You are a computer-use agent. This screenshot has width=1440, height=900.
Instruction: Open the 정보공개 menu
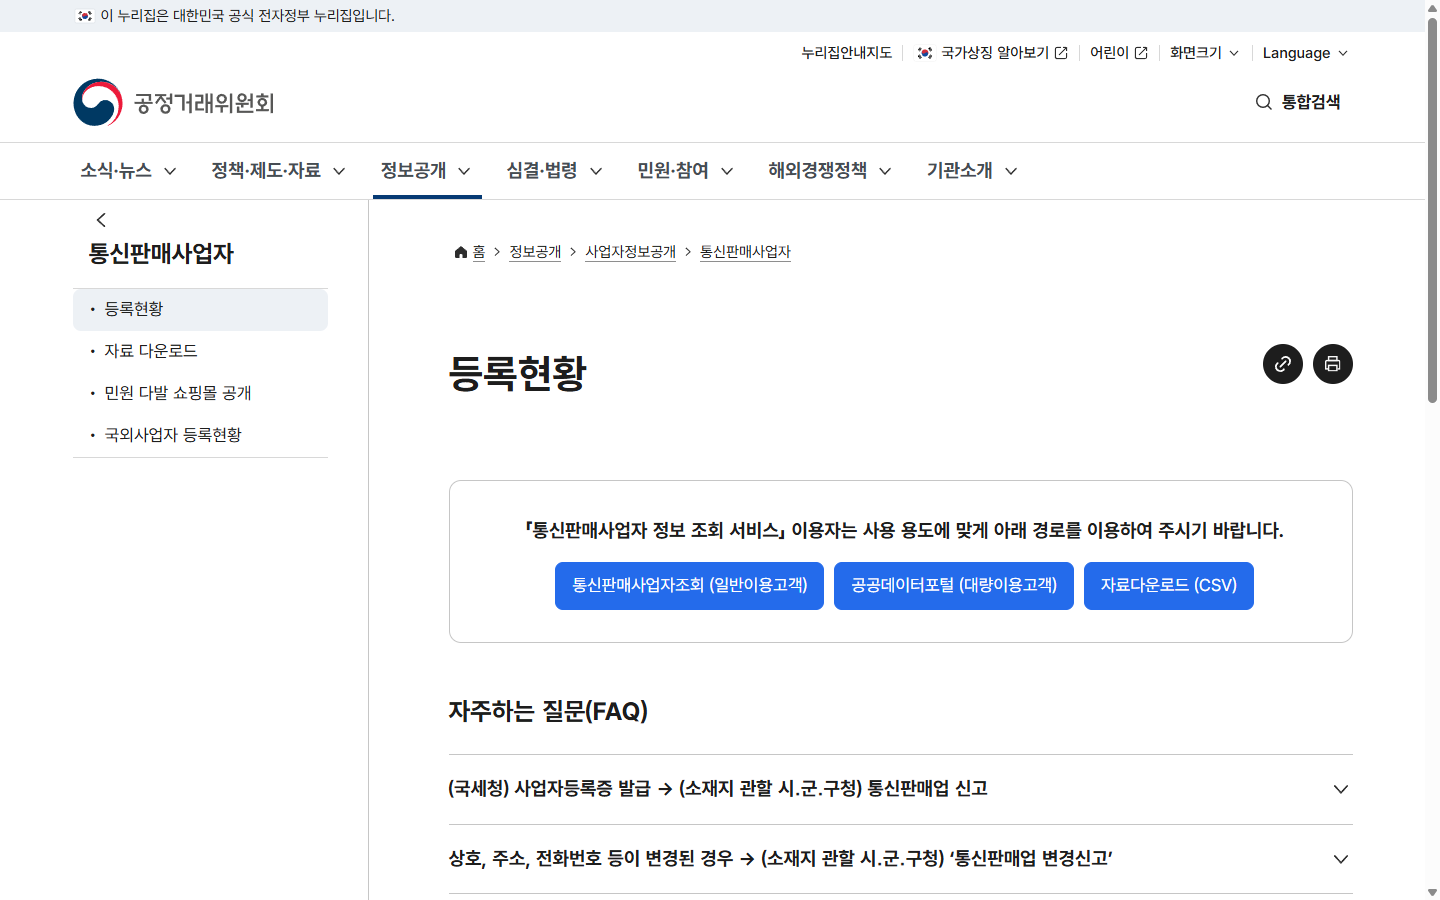pos(426,171)
